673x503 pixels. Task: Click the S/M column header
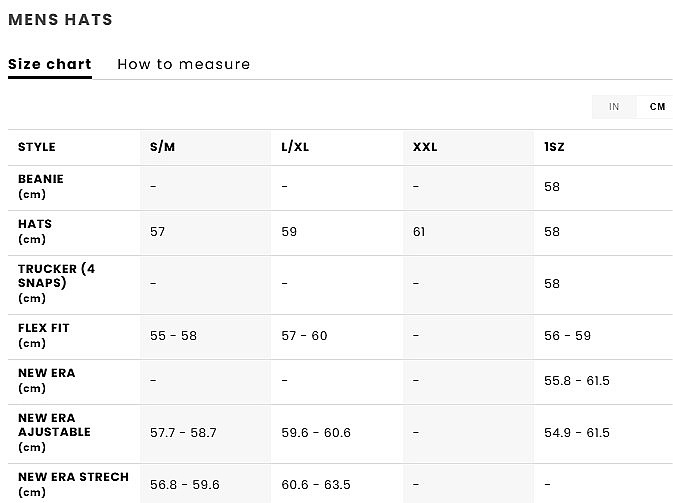[x=162, y=147]
